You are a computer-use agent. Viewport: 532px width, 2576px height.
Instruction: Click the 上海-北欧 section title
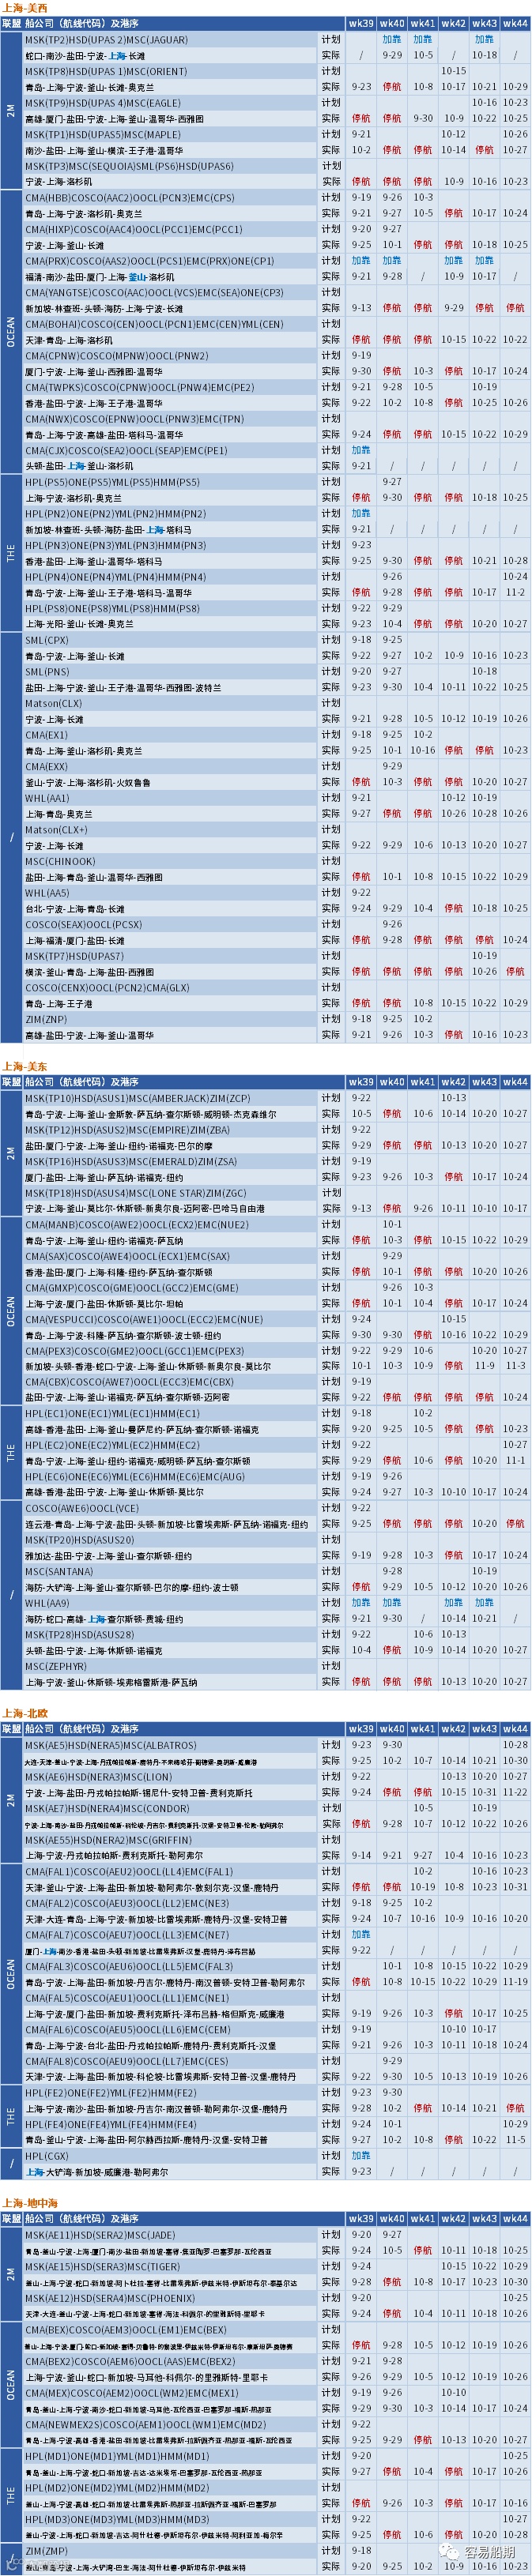(x=24, y=1713)
